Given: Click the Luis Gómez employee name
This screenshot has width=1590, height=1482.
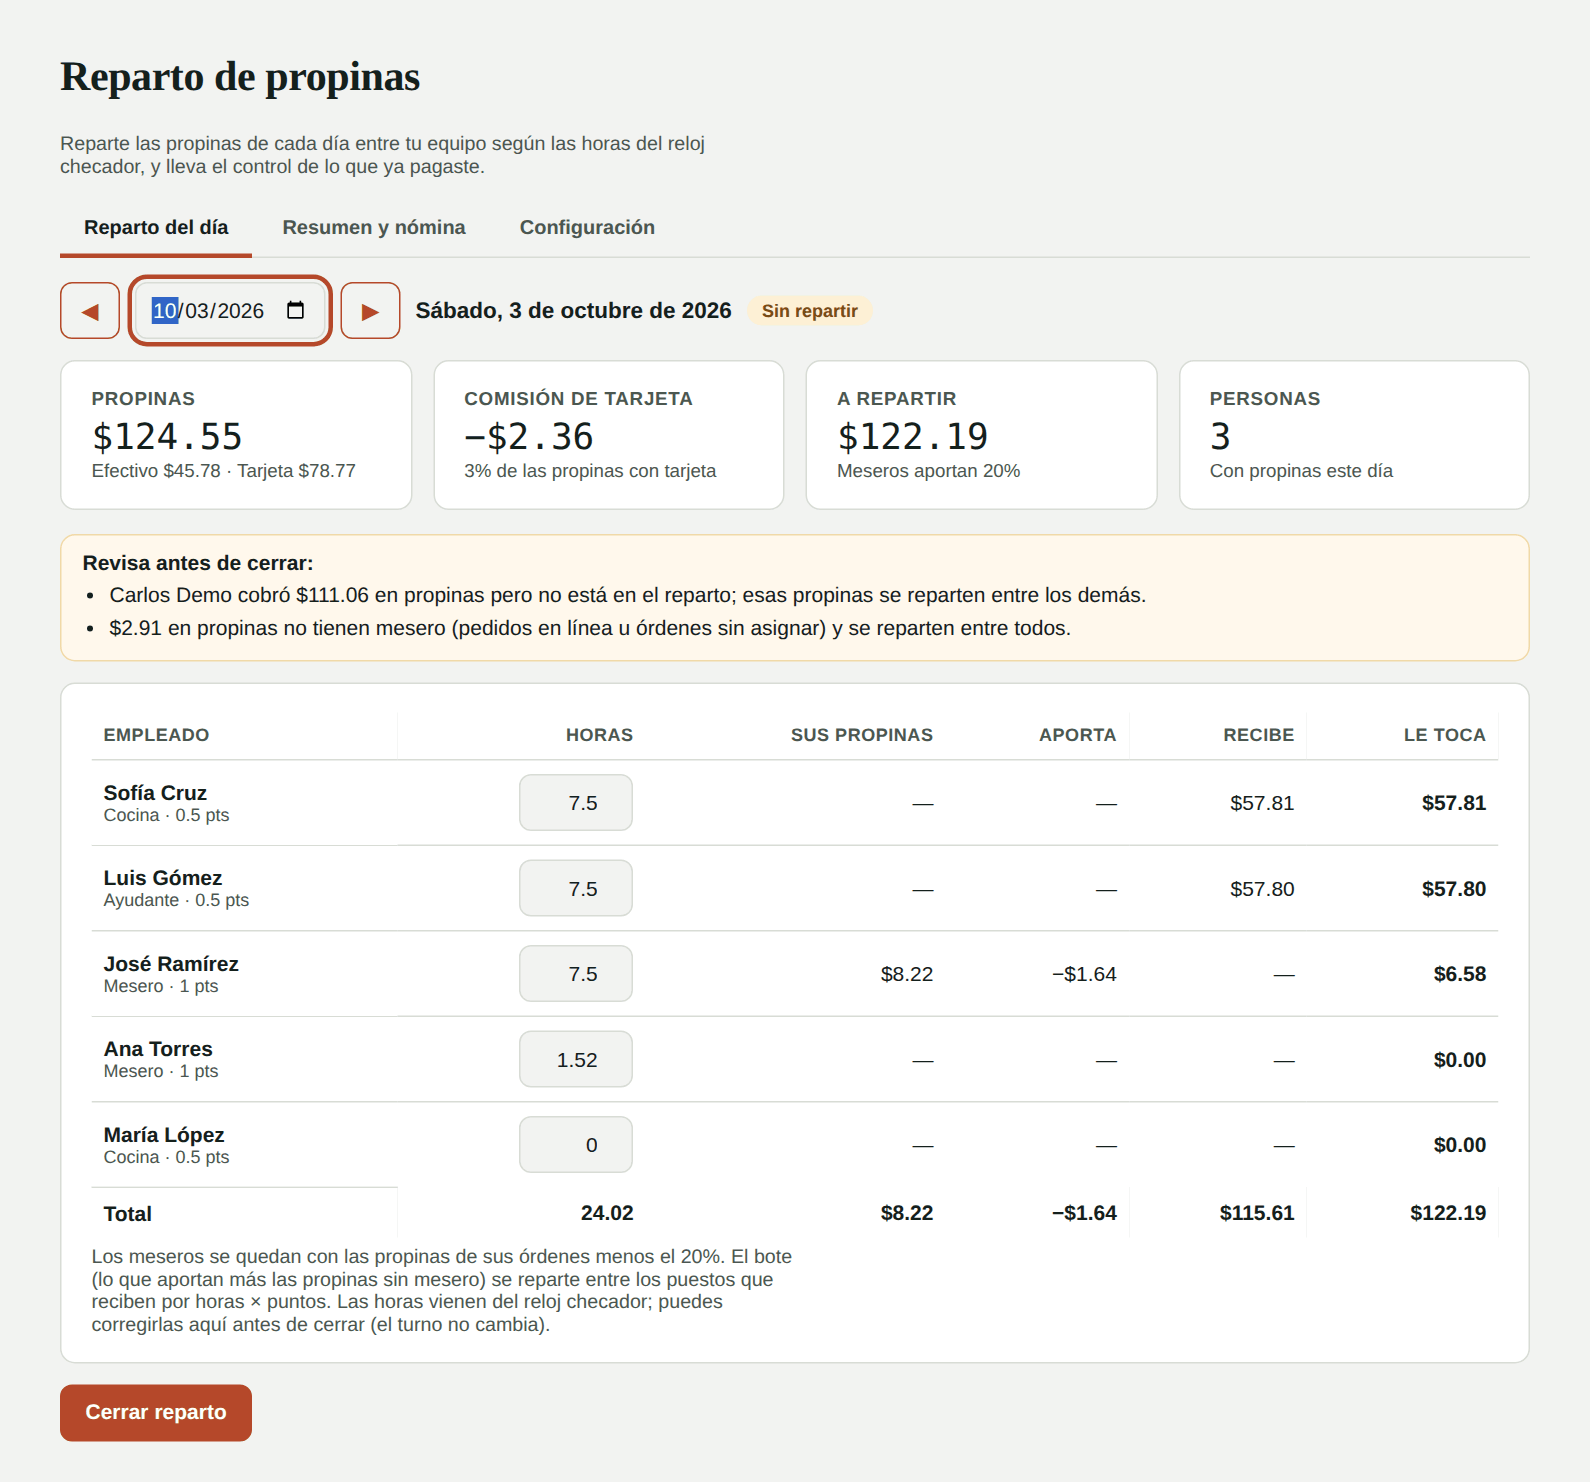Looking at the screenshot, I should pyautogui.click(x=163, y=878).
